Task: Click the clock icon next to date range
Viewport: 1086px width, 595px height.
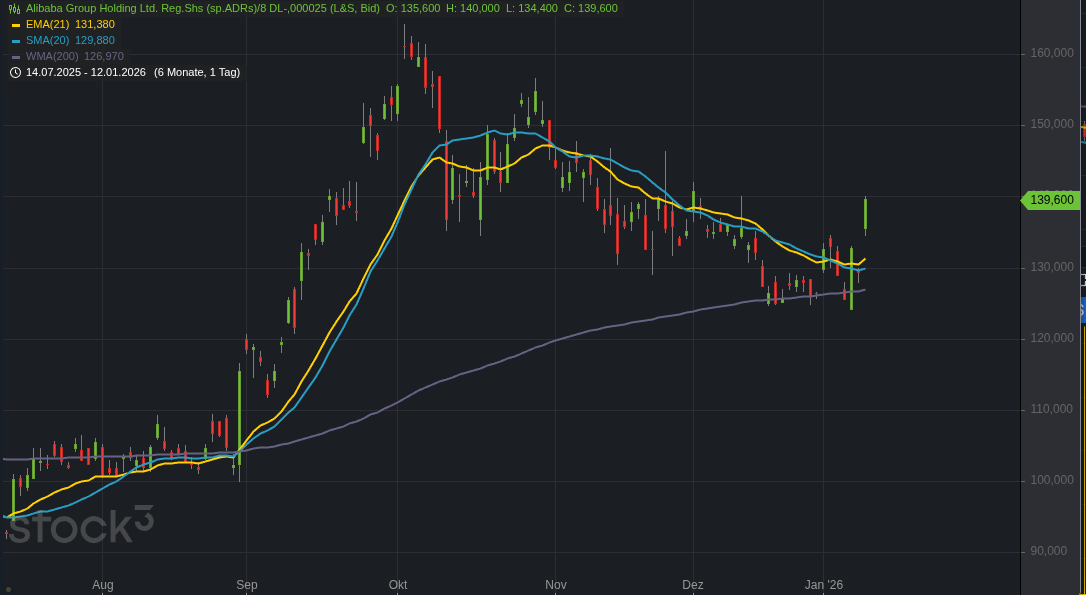Action: click(15, 72)
